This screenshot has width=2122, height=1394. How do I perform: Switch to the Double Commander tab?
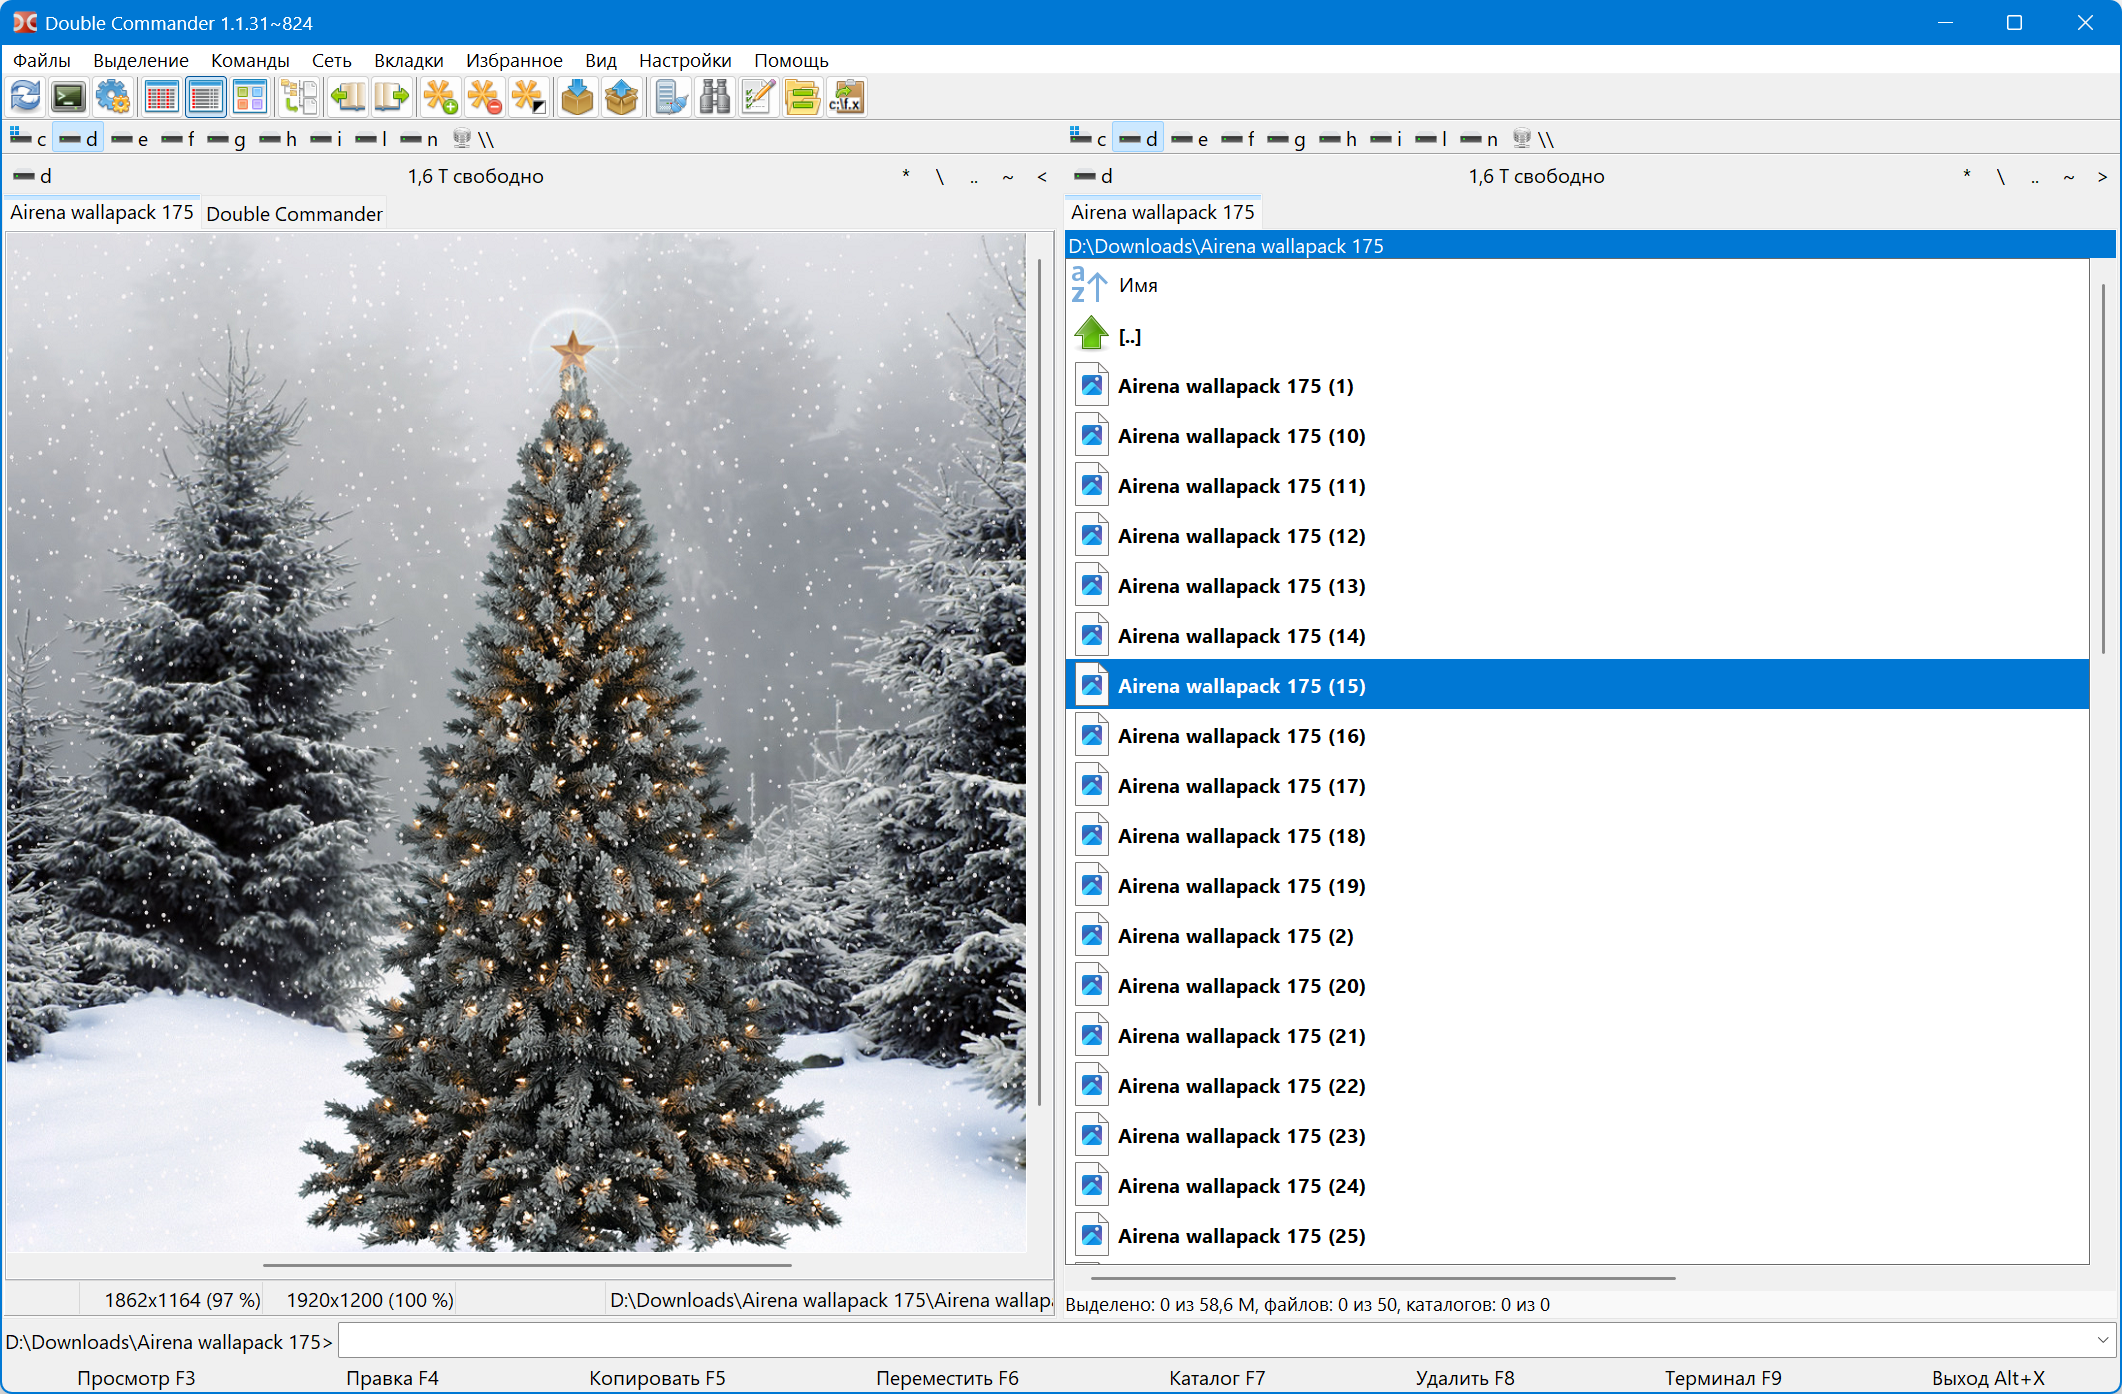294,214
